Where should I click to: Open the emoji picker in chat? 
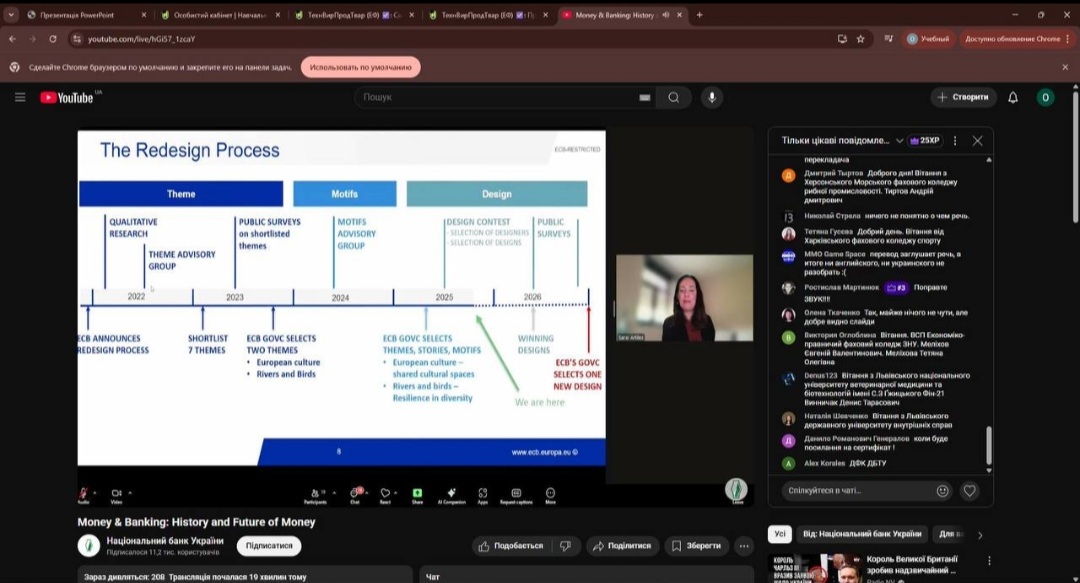942,491
